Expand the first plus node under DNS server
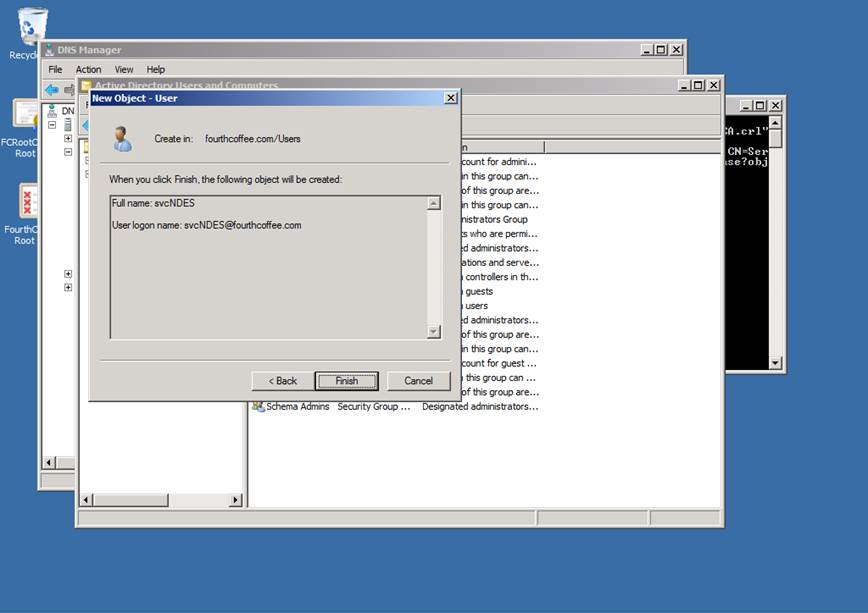 tap(68, 139)
